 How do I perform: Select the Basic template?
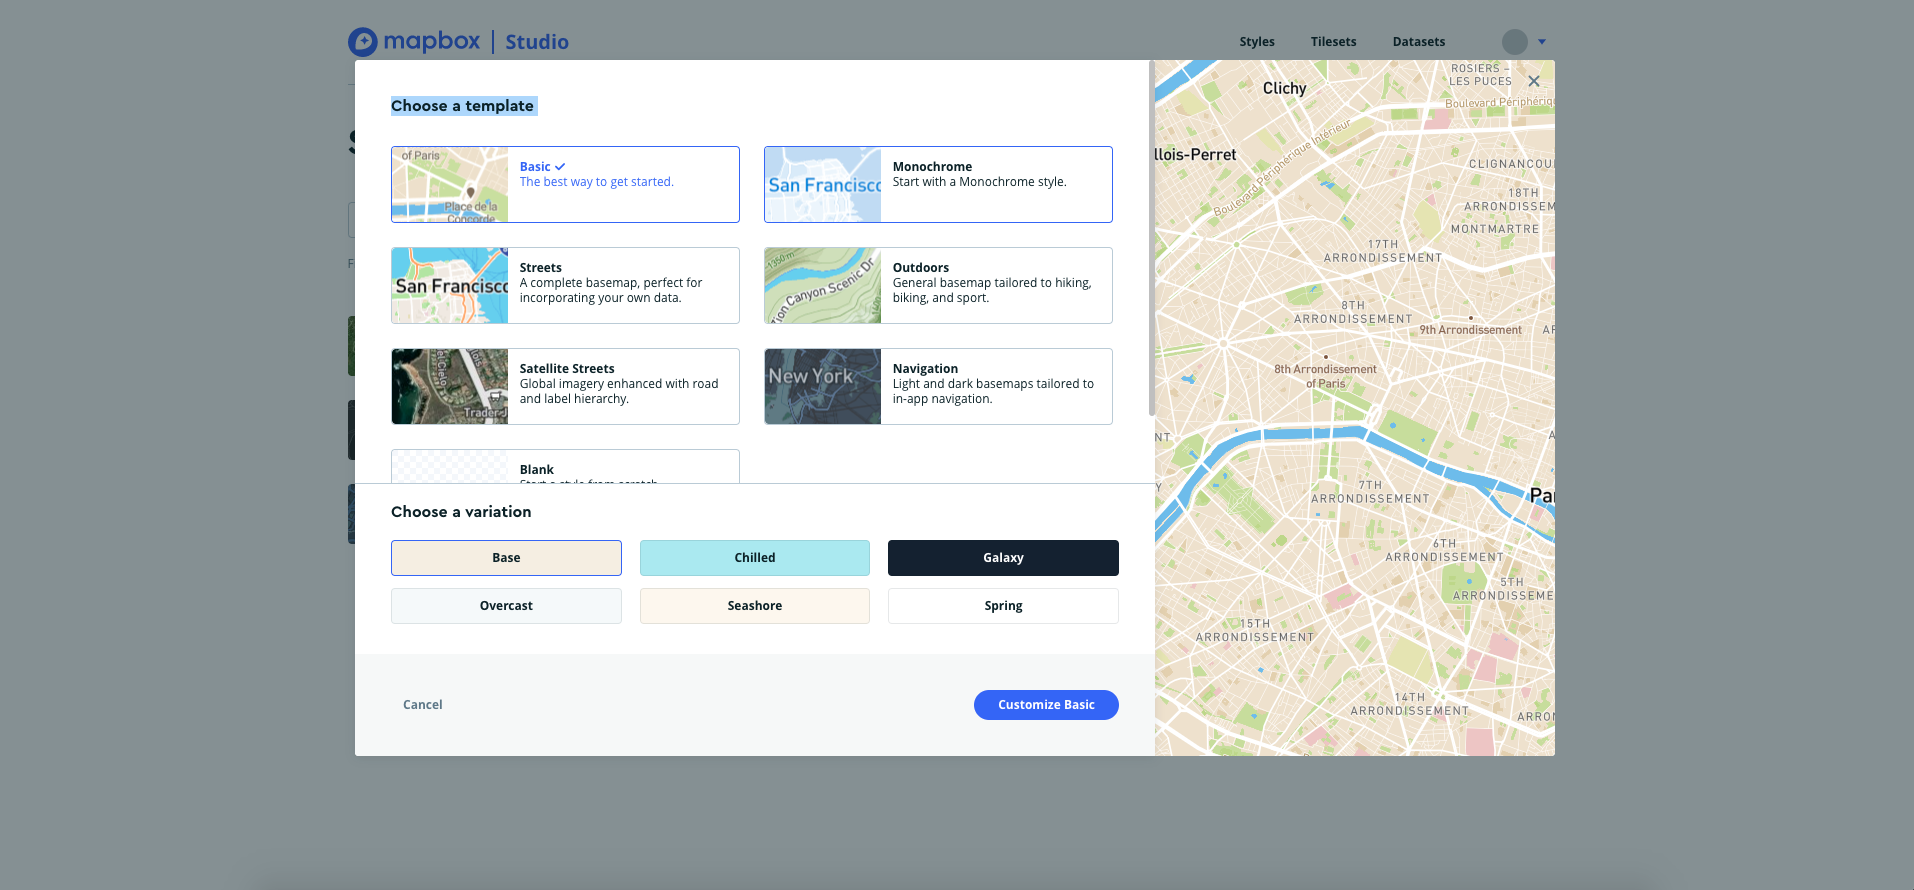coord(565,185)
